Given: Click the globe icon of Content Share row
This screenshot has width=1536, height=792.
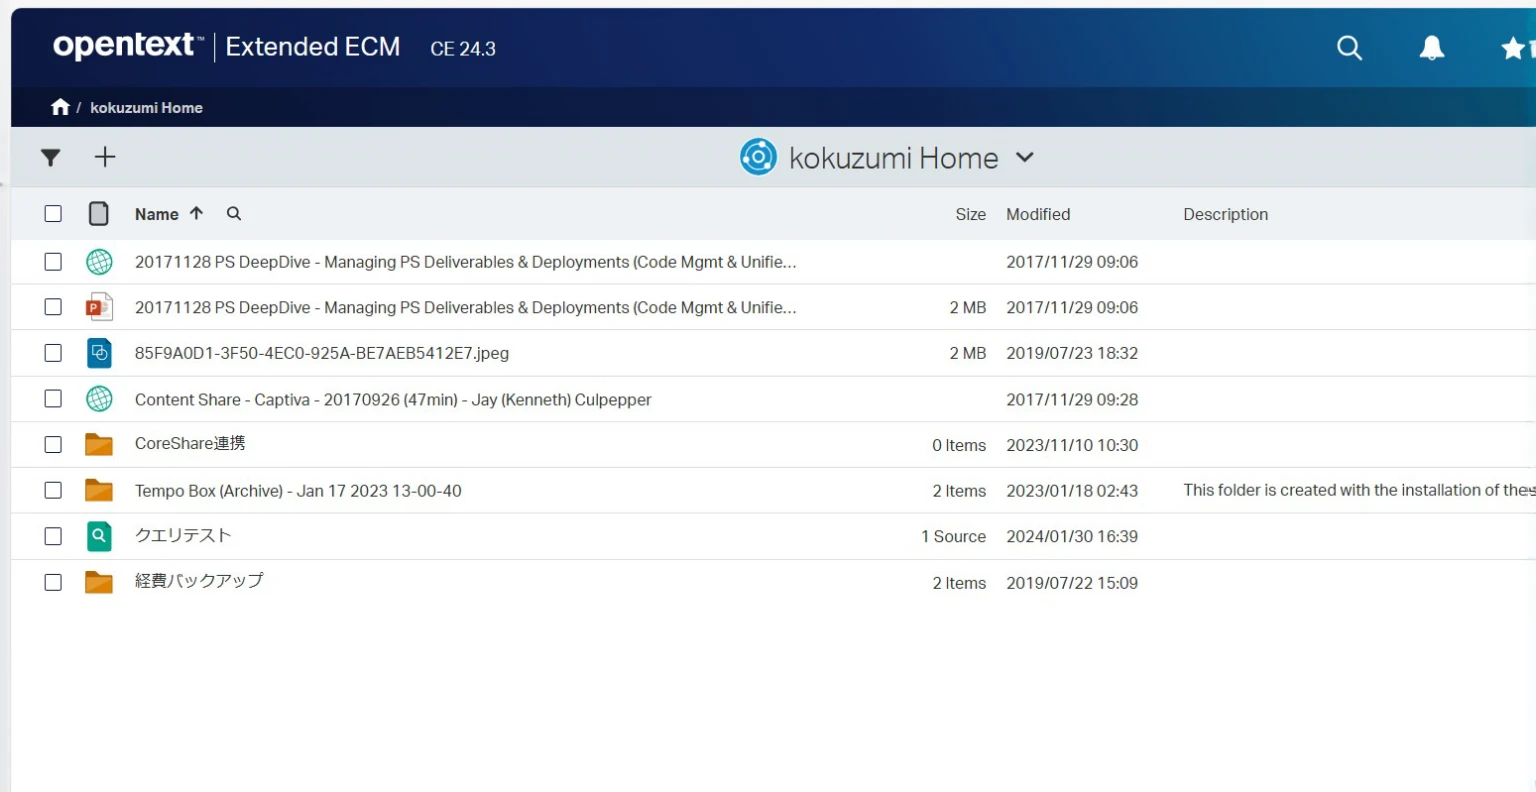Looking at the screenshot, I should [99, 399].
